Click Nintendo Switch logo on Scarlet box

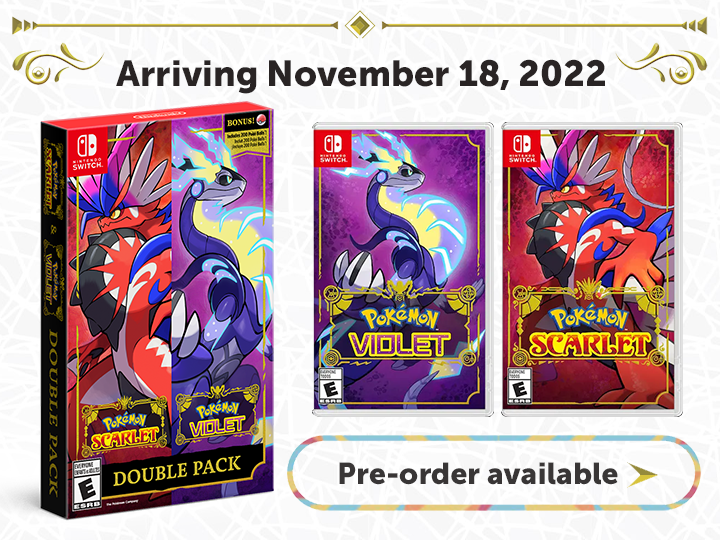pyautogui.click(x=522, y=148)
